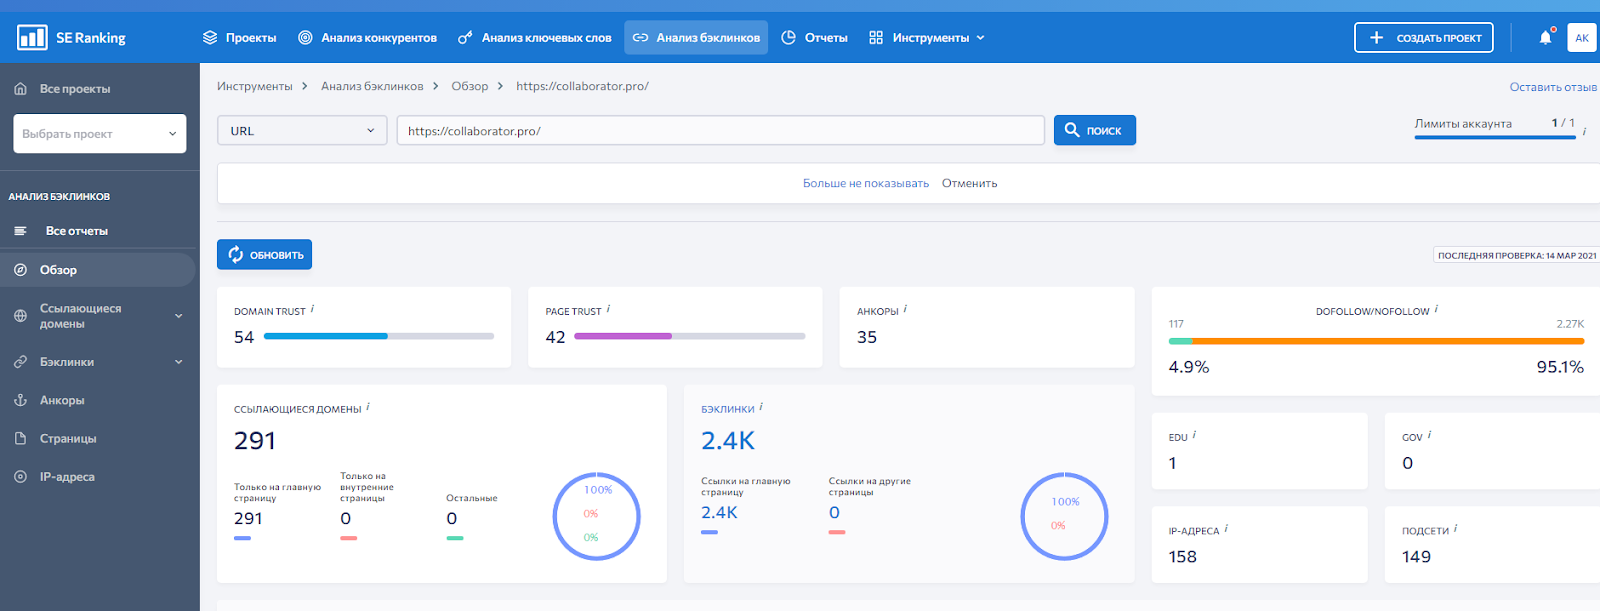Click the SE Ranking logo icon

(32, 38)
